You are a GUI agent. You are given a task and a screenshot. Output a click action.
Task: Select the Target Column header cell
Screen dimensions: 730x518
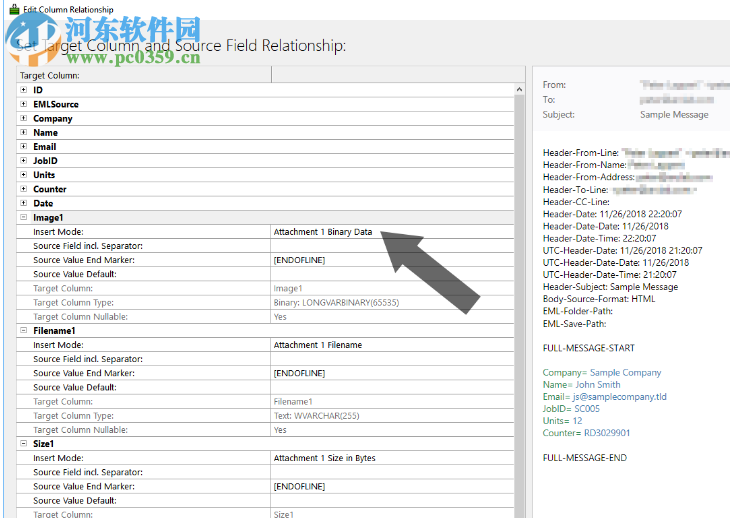(144, 75)
